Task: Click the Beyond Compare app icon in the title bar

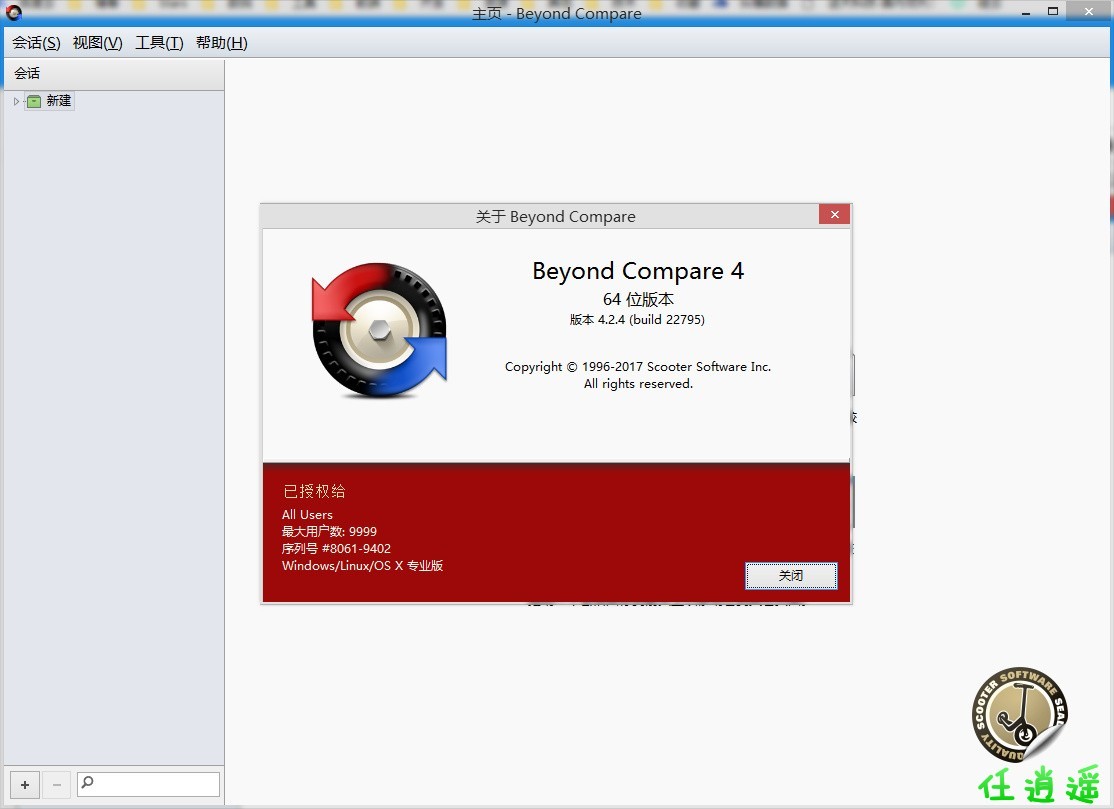Action: click(x=13, y=12)
